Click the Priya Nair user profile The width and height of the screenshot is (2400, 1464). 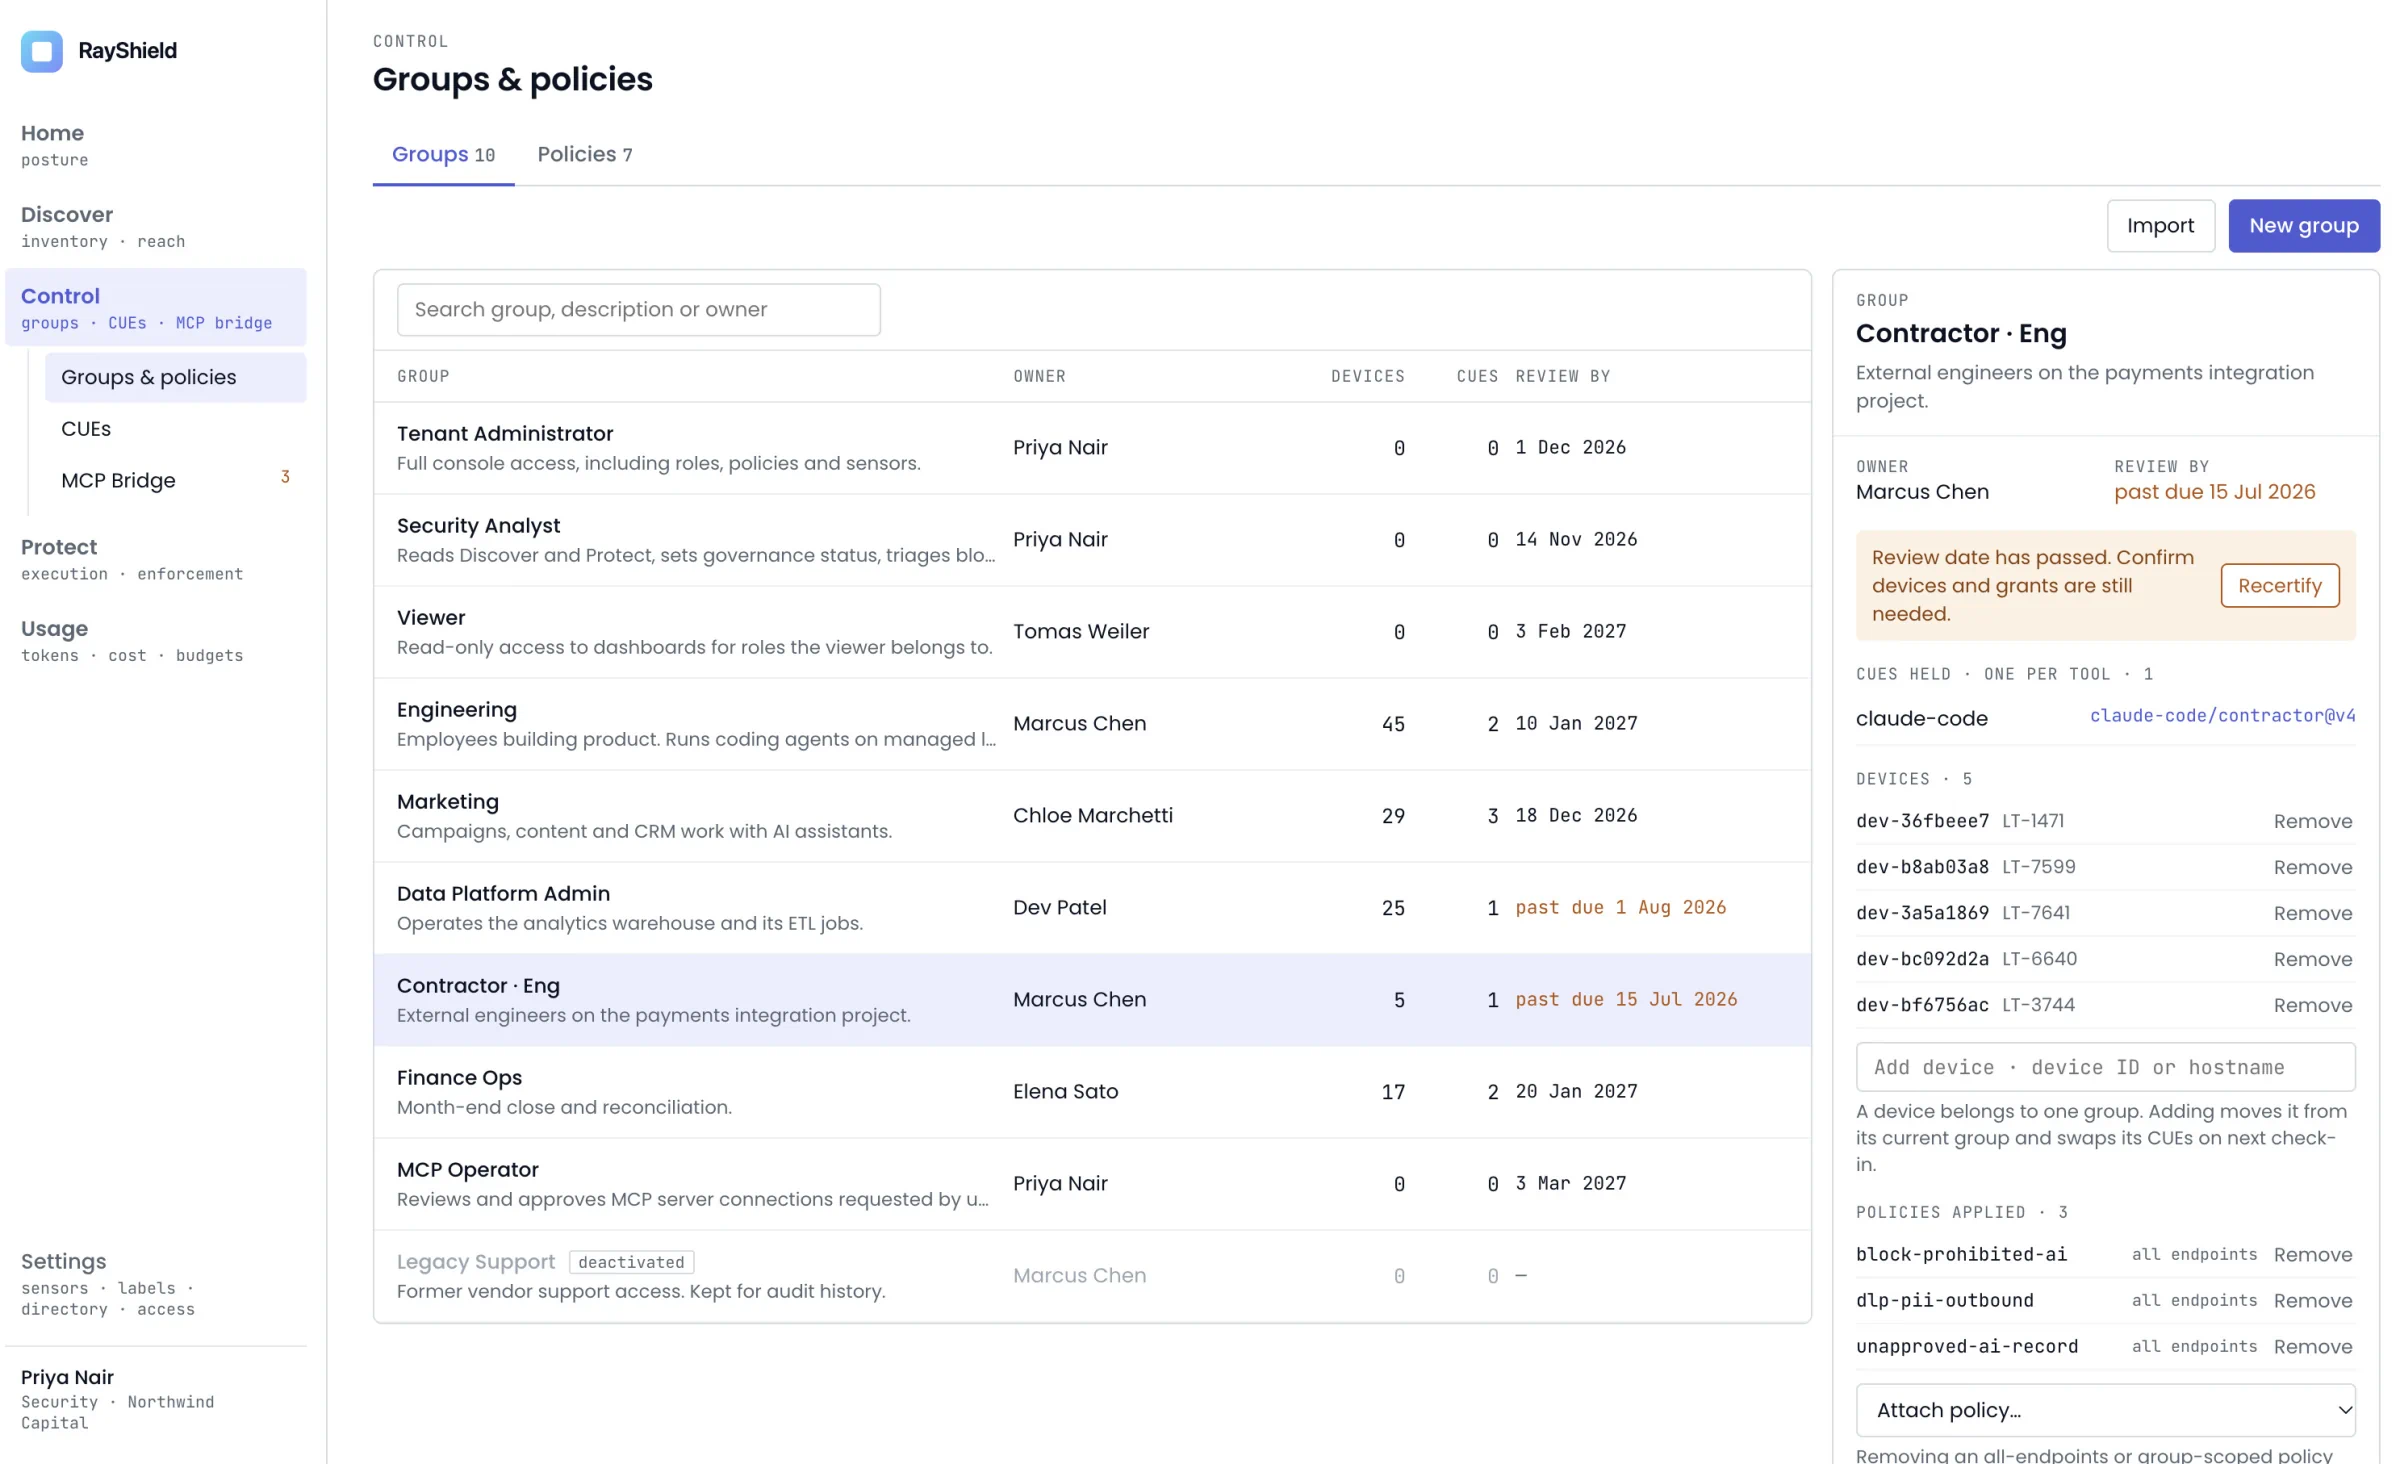click(155, 1398)
